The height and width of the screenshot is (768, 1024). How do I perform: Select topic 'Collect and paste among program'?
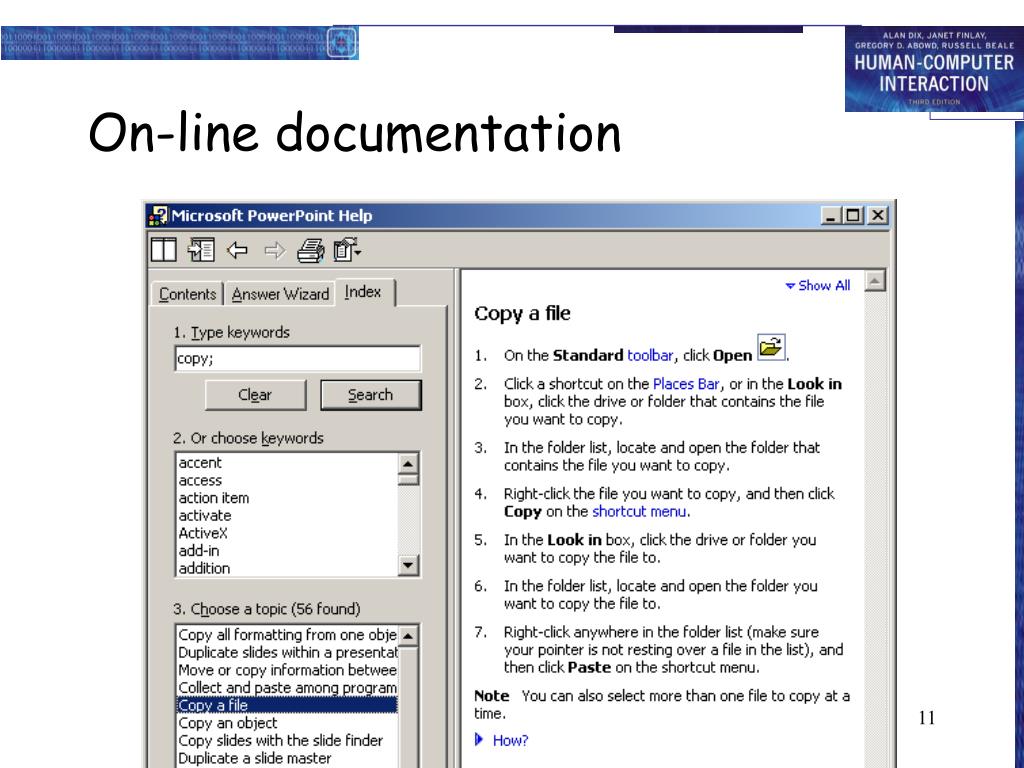287,688
